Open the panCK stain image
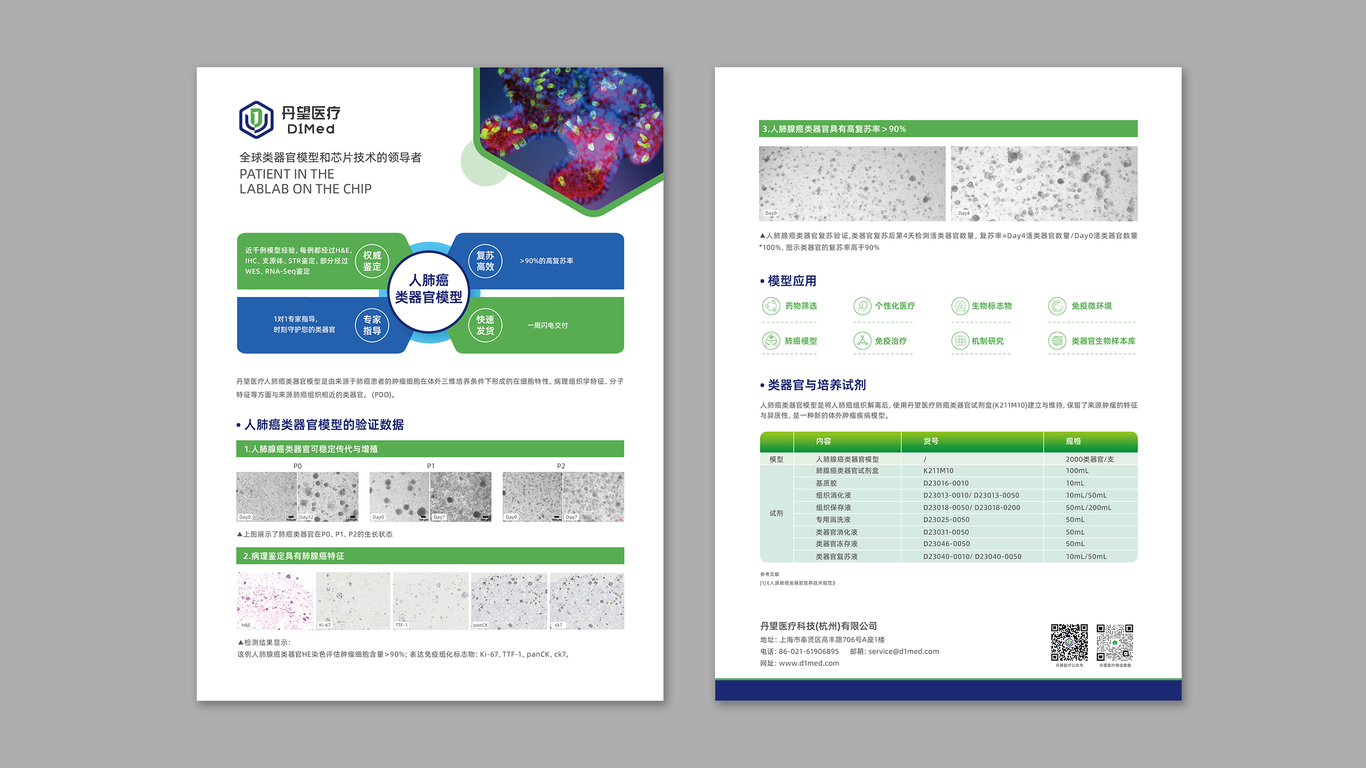This screenshot has width=1366, height=768. pos(508,600)
